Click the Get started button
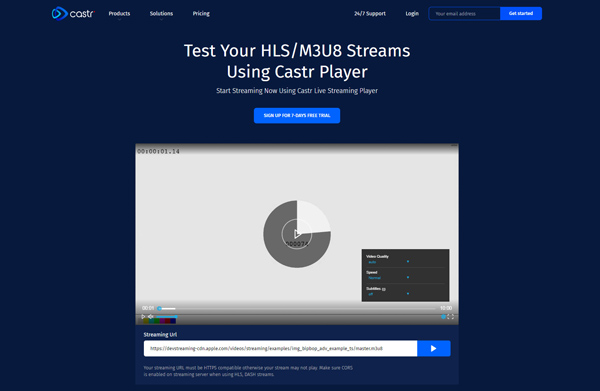This screenshot has height=391, width=600. point(521,13)
